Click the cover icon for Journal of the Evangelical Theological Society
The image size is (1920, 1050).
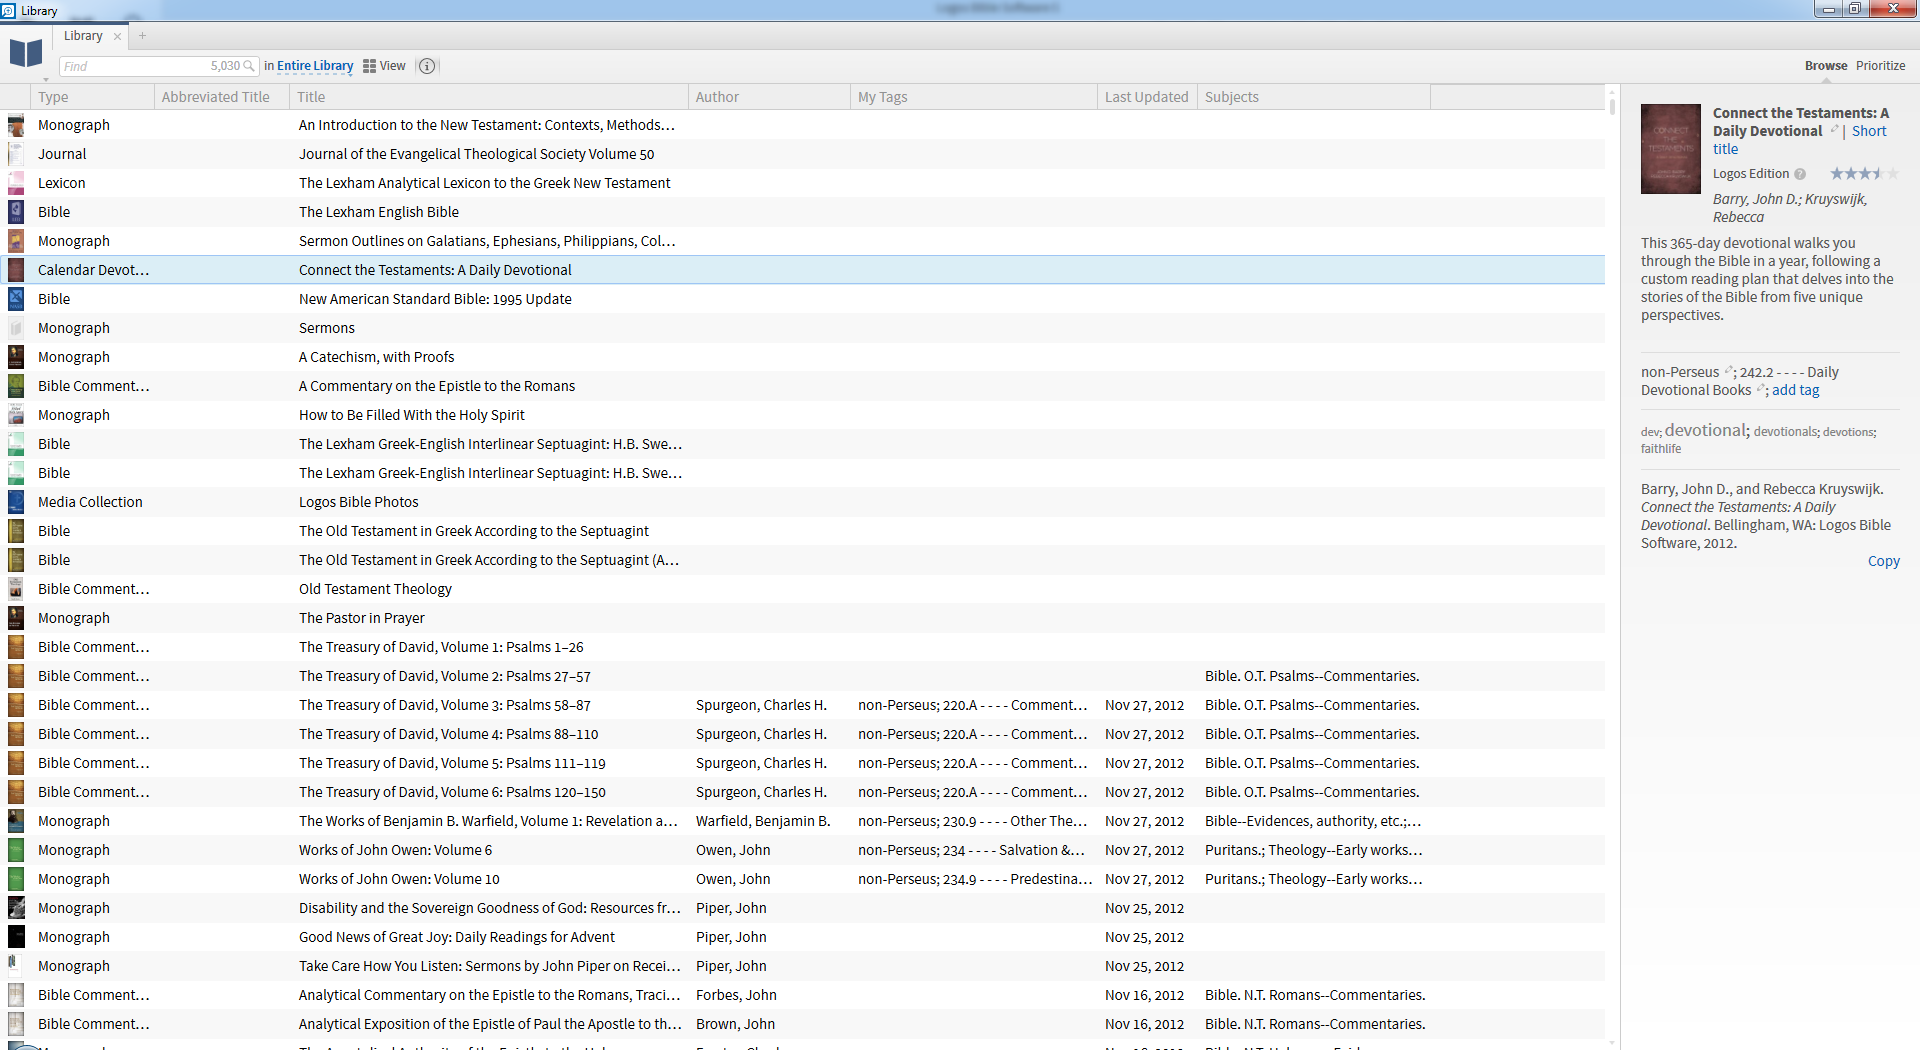click(16, 154)
